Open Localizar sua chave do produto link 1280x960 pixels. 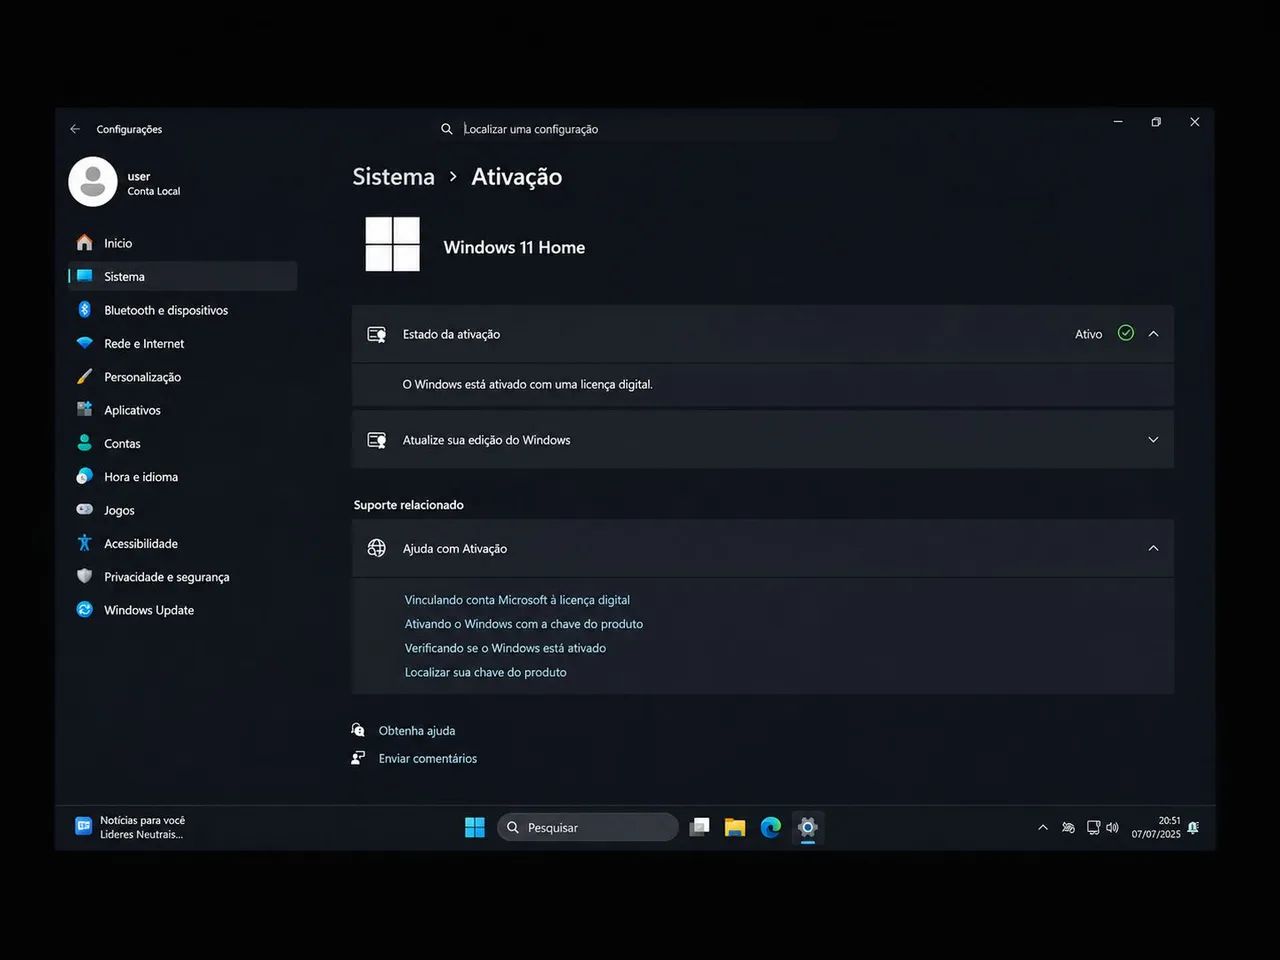tap(485, 672)
